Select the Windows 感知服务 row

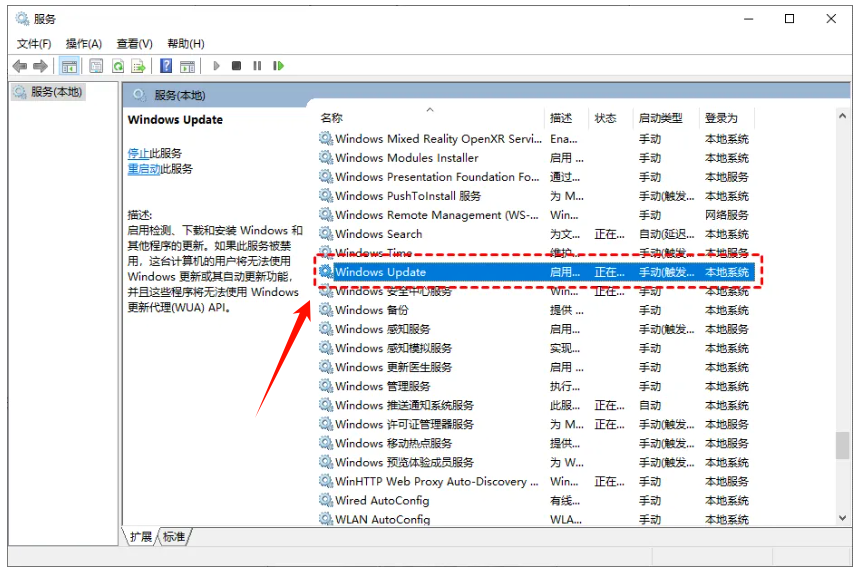[534, 329]
